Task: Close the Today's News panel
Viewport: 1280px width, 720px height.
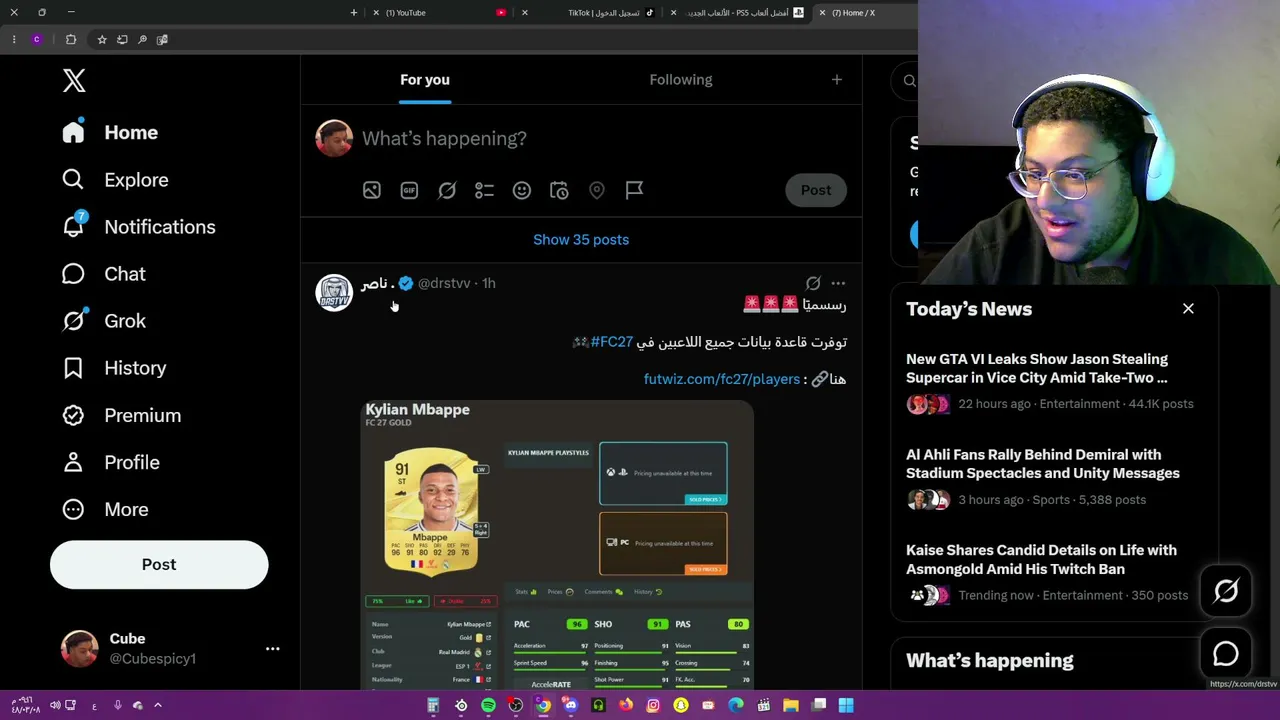Action: (x=1188, y=309)
